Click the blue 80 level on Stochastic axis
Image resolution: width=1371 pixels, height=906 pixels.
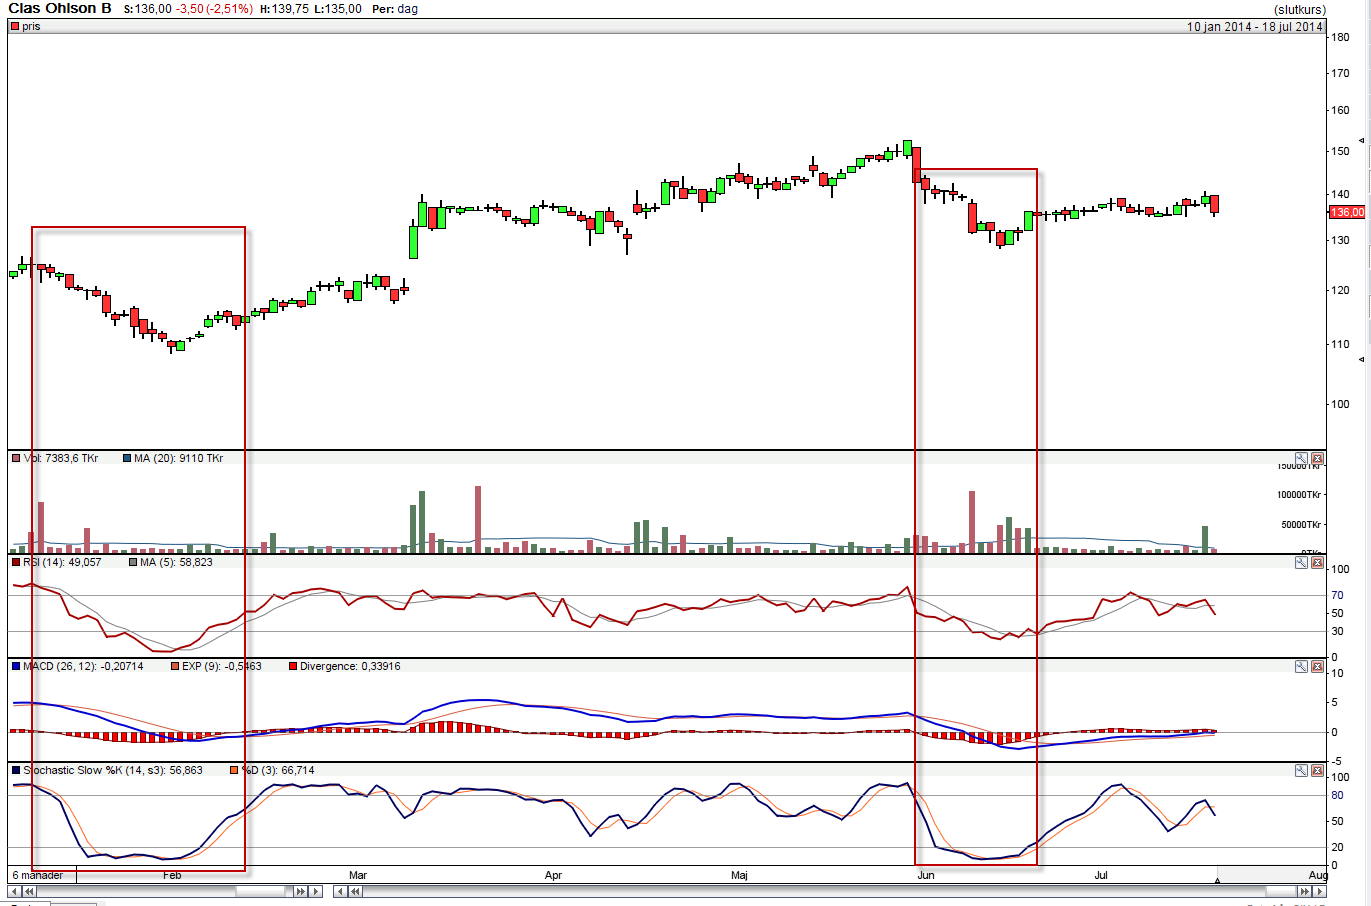point(1337,796)
